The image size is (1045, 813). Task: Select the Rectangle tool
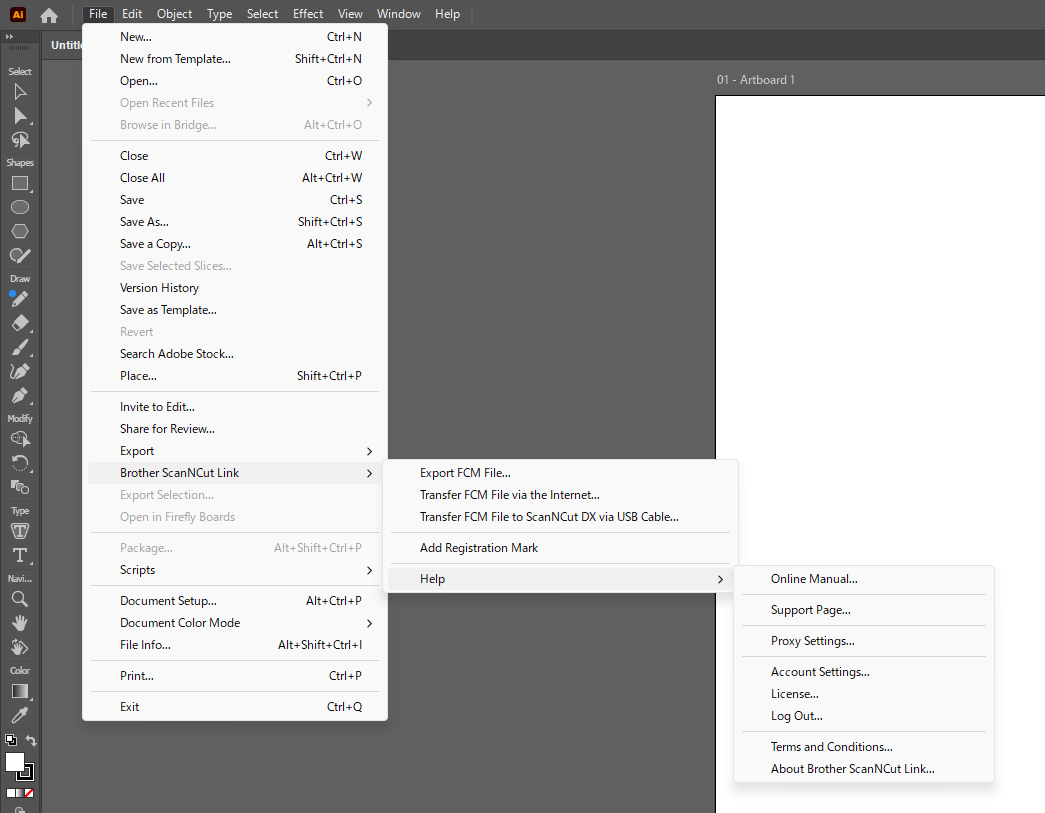(20, 183)
